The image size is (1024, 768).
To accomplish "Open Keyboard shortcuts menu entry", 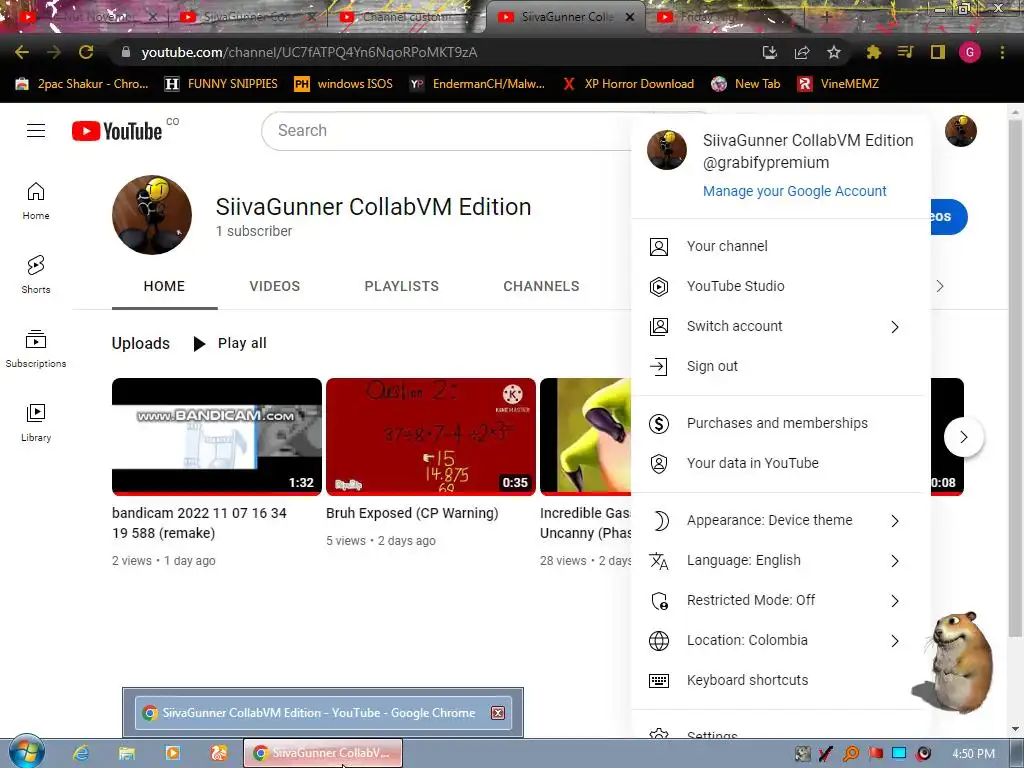I will (781, 680).
